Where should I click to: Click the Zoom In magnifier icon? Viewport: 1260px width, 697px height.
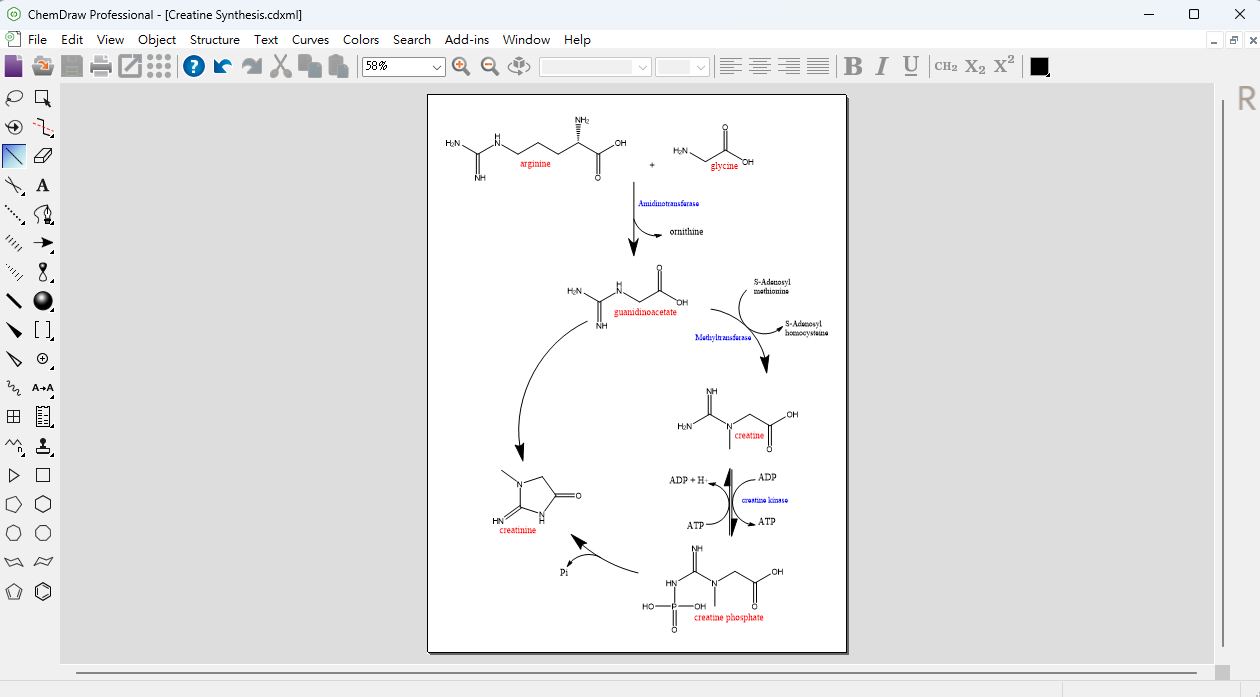click(461, 66)
